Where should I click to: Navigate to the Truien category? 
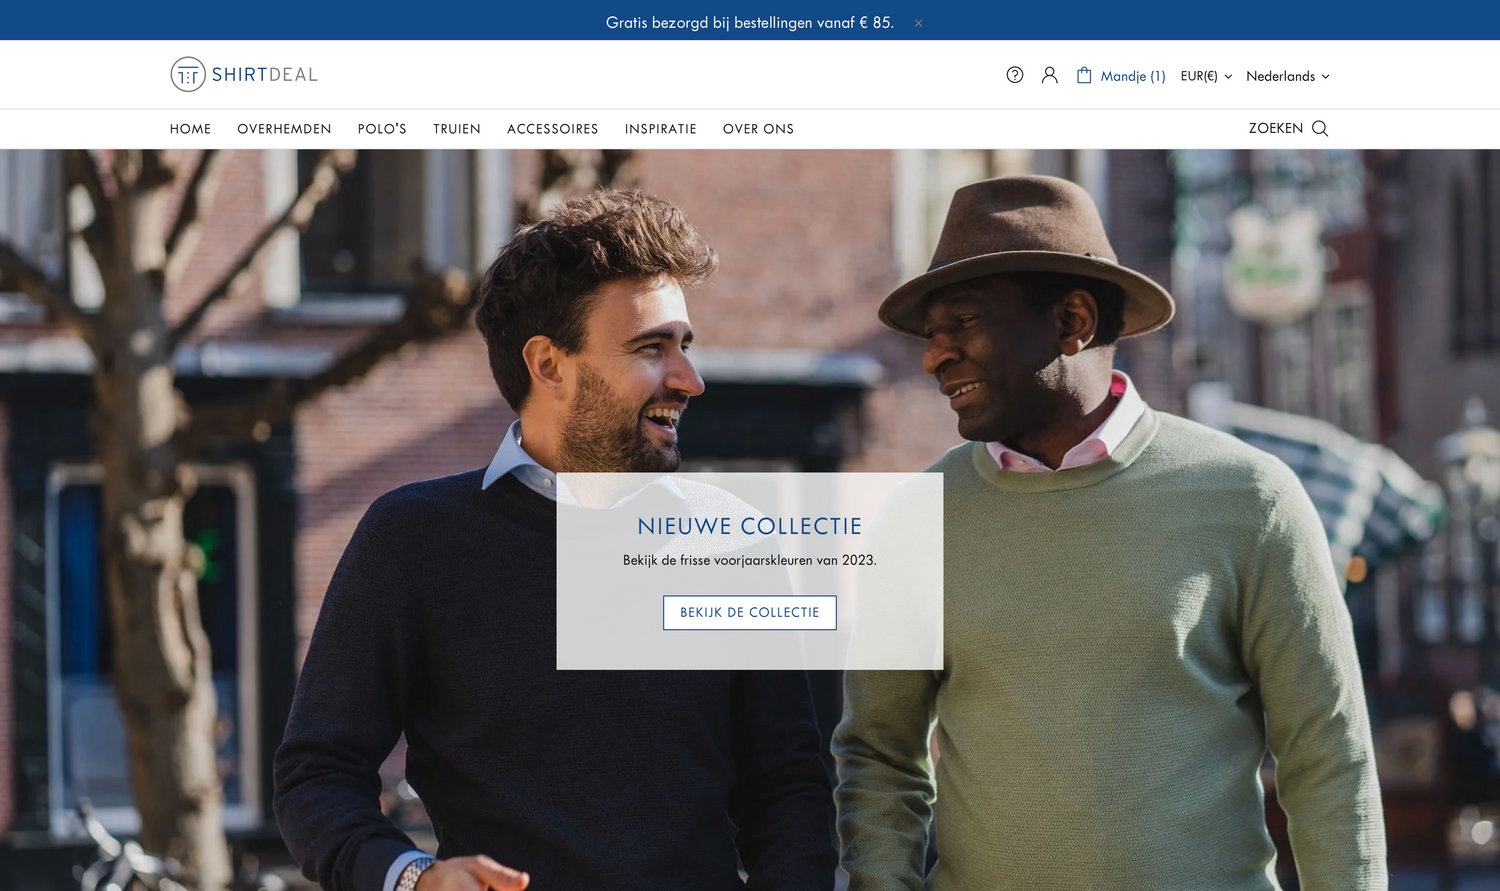(457, 129)
